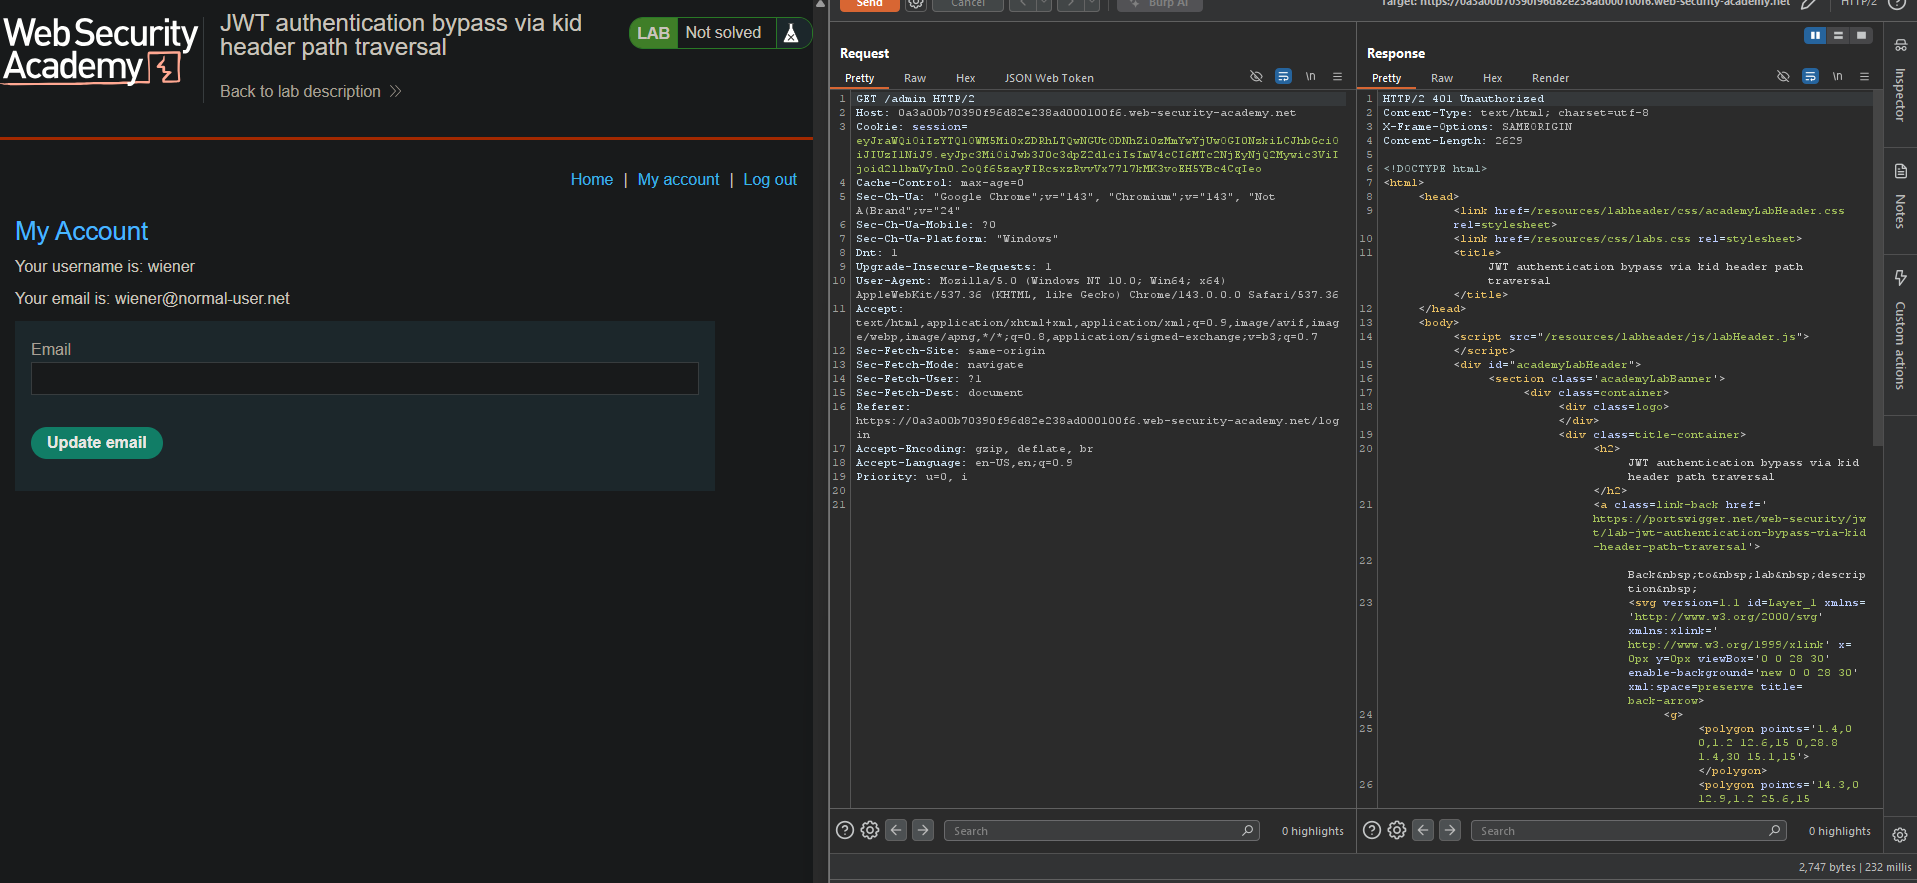Toggle line wrap in Response pane
The width and height of the screenshot is (1917, 883).
[x=1810, y=76]
